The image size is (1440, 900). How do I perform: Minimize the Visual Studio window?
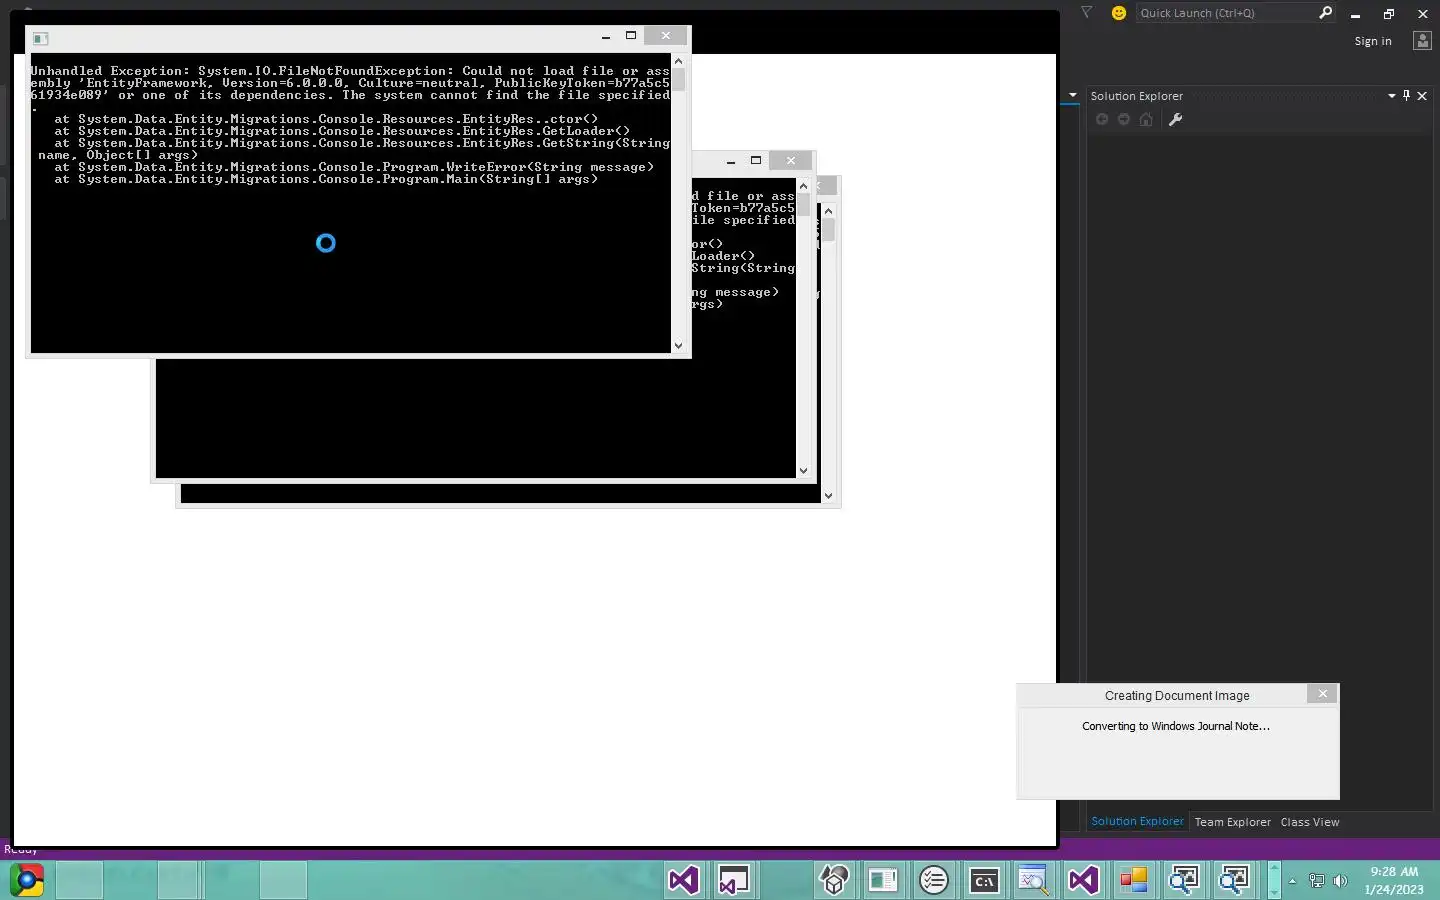point(1356,14)
